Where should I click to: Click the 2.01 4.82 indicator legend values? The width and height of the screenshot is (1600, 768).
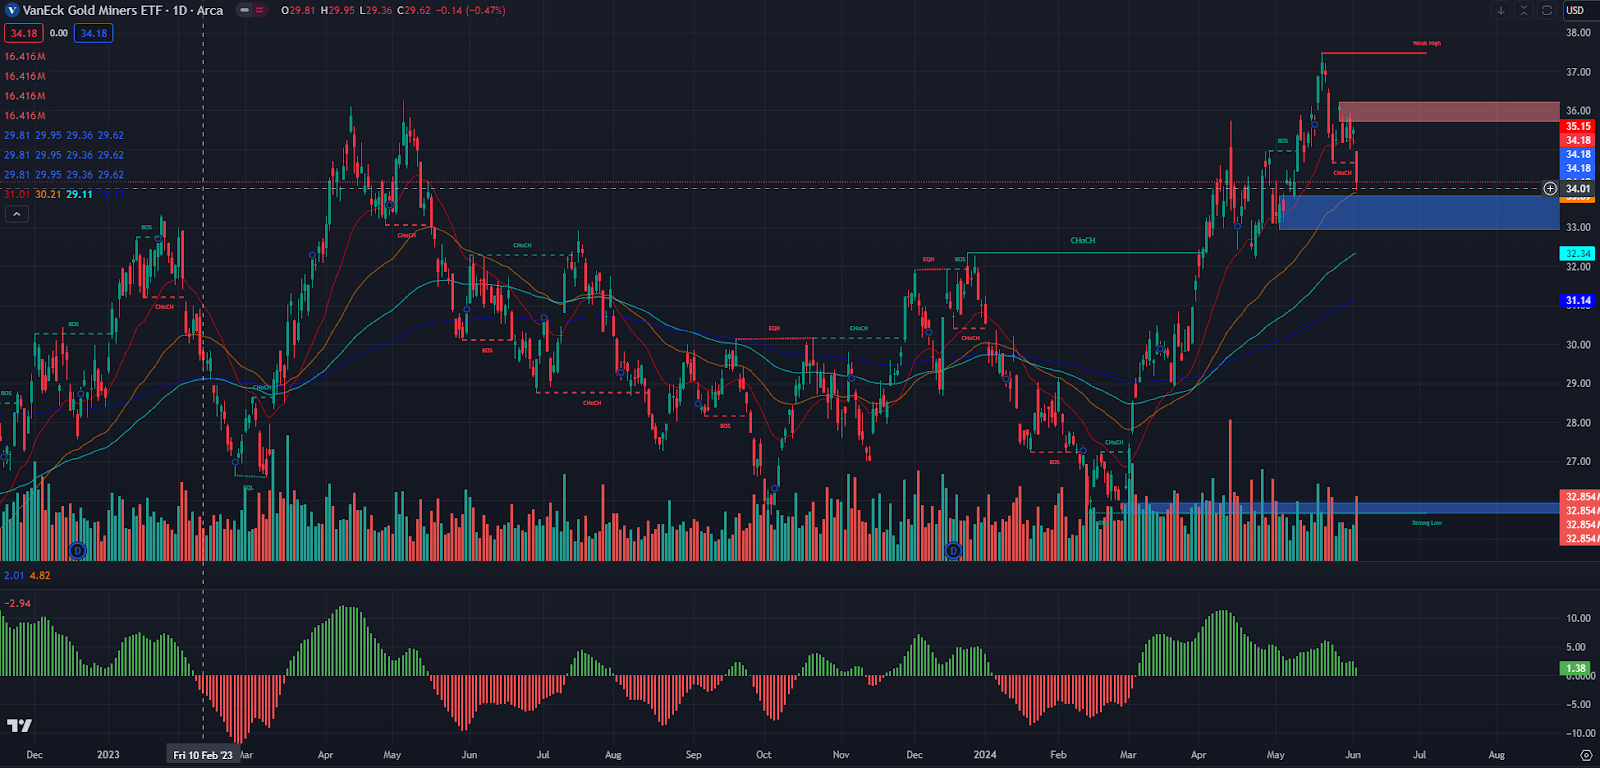coord(27,575)
